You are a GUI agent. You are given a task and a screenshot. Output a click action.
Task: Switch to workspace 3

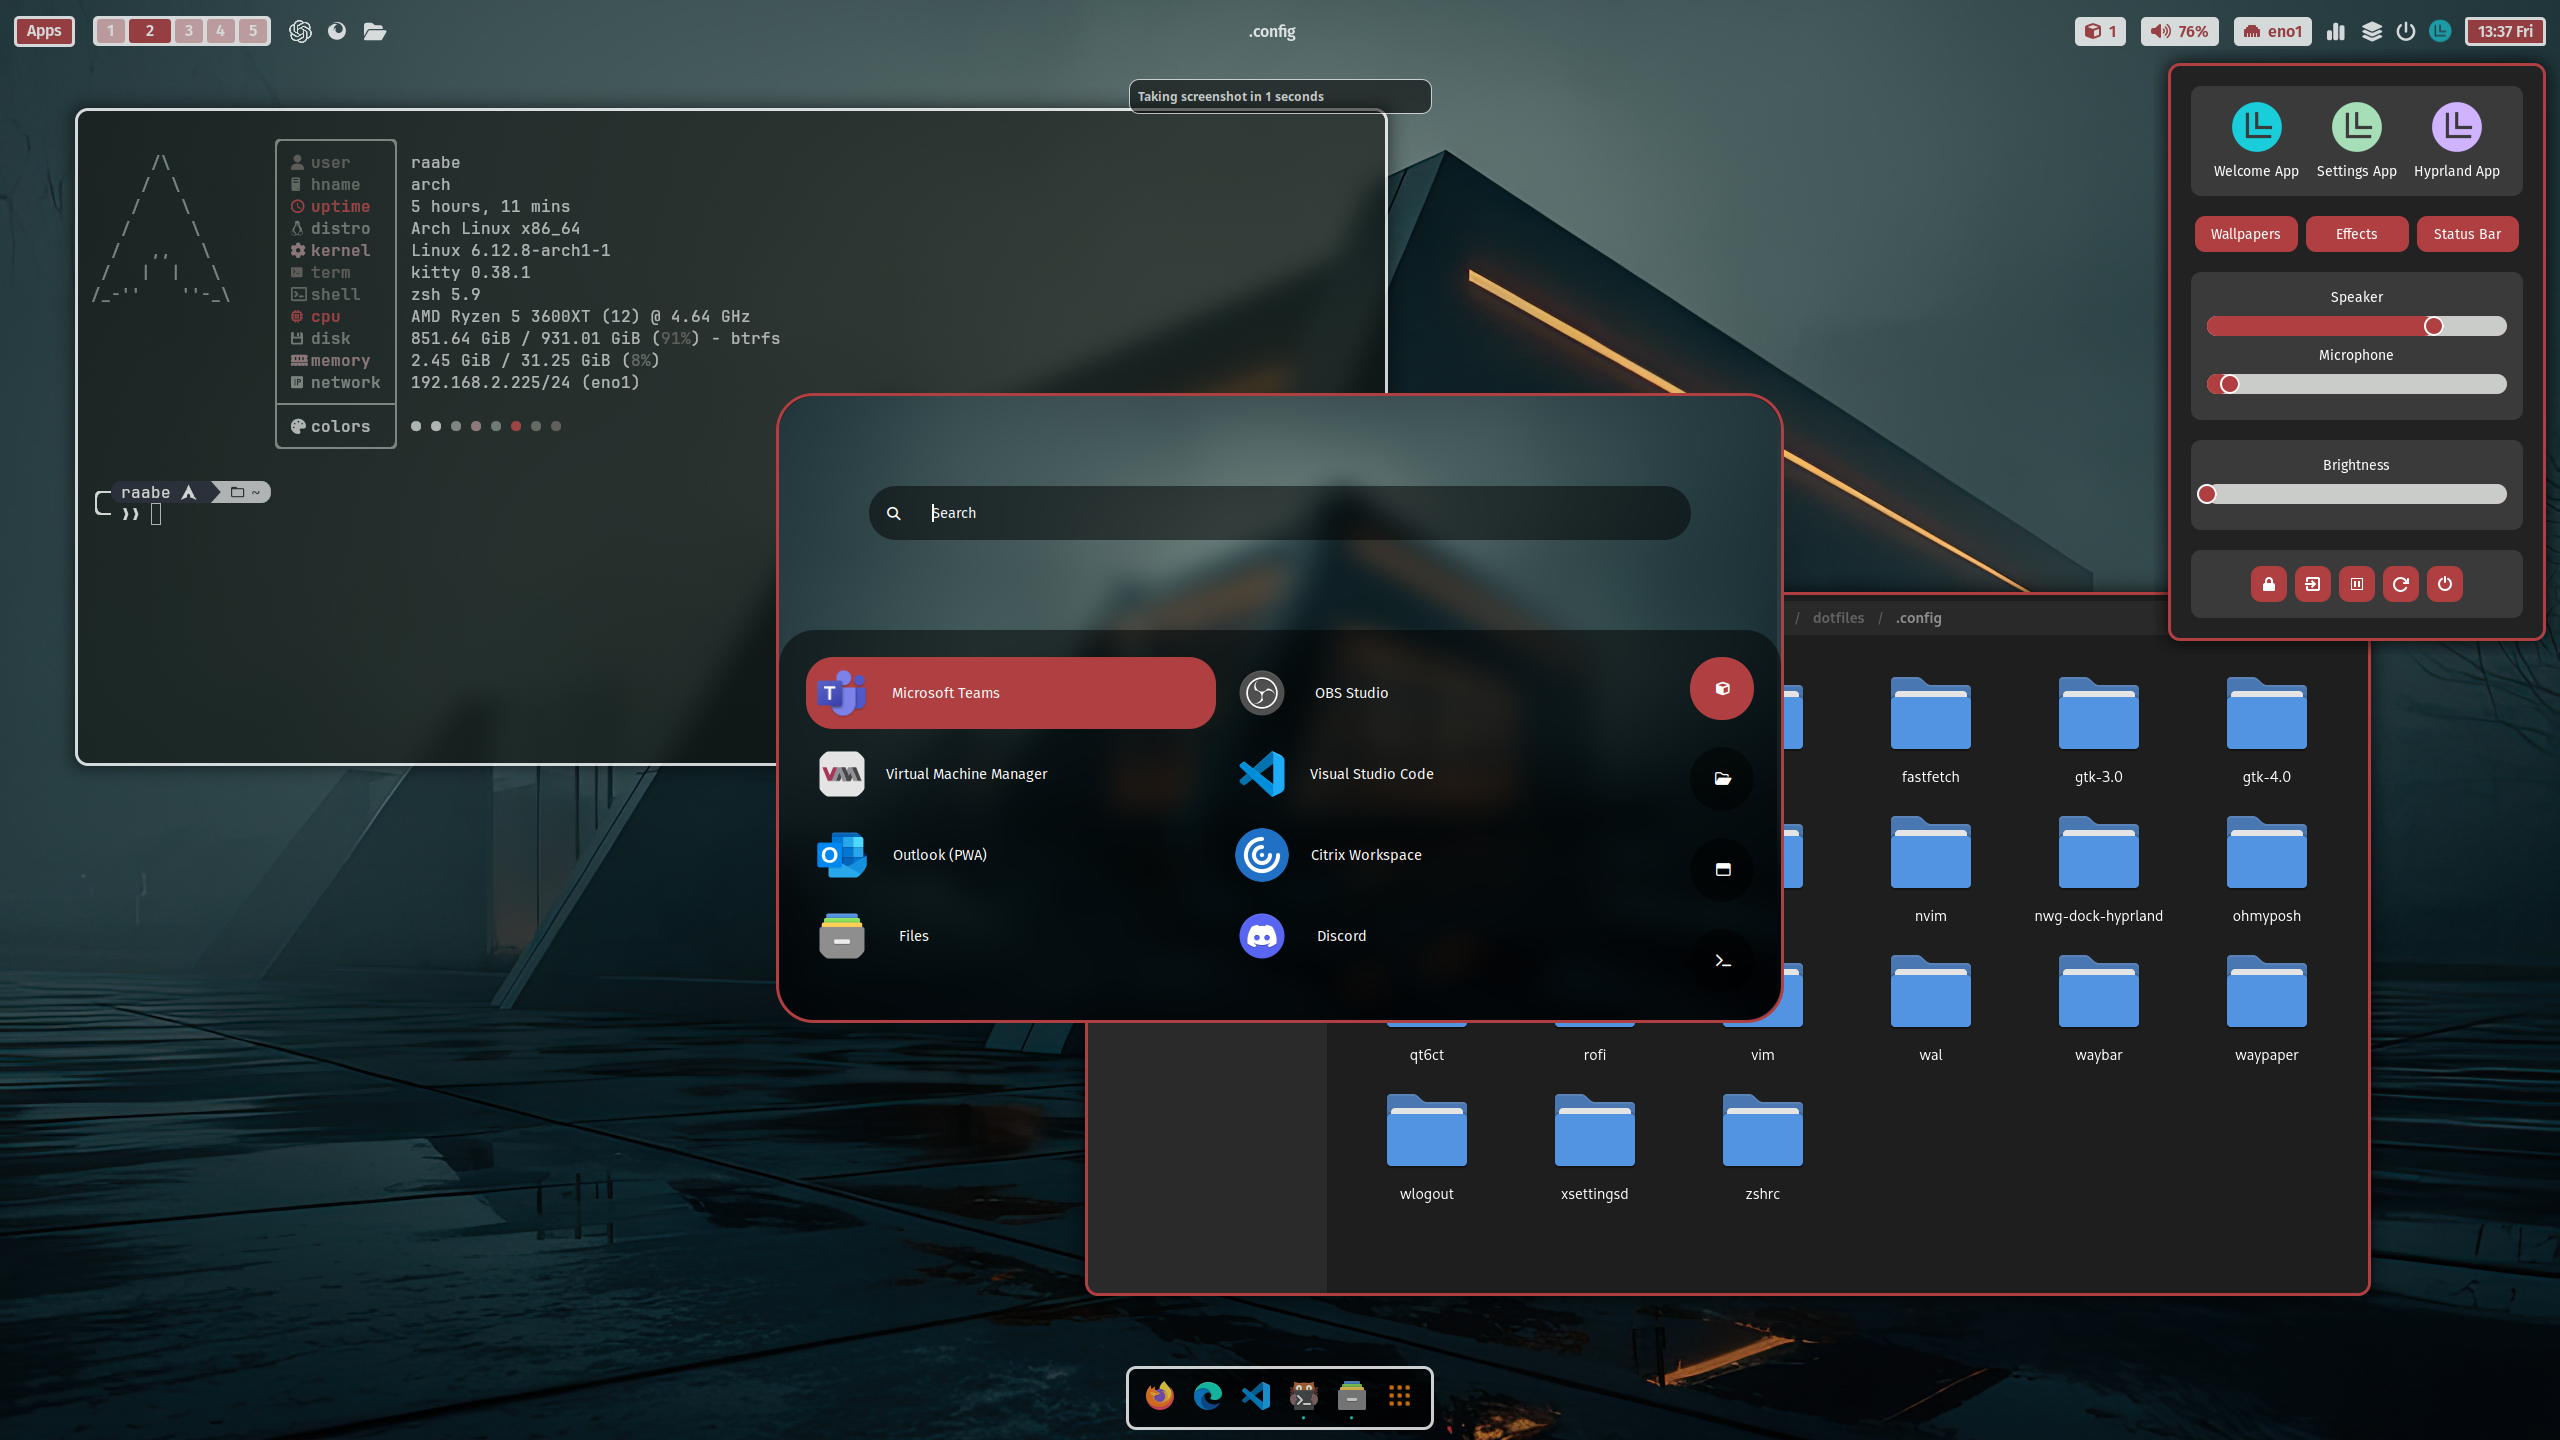(188, 31)
